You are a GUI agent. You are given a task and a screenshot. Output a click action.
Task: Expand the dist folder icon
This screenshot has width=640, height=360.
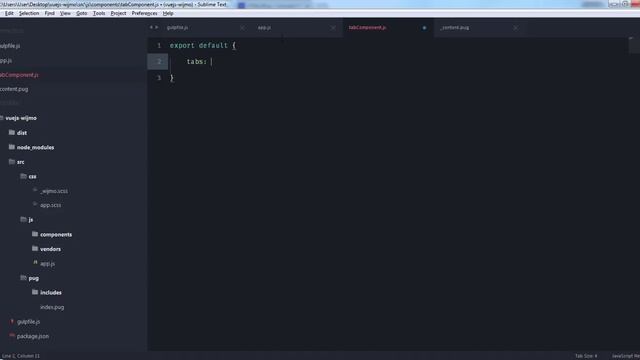click(x=12, y=133)
